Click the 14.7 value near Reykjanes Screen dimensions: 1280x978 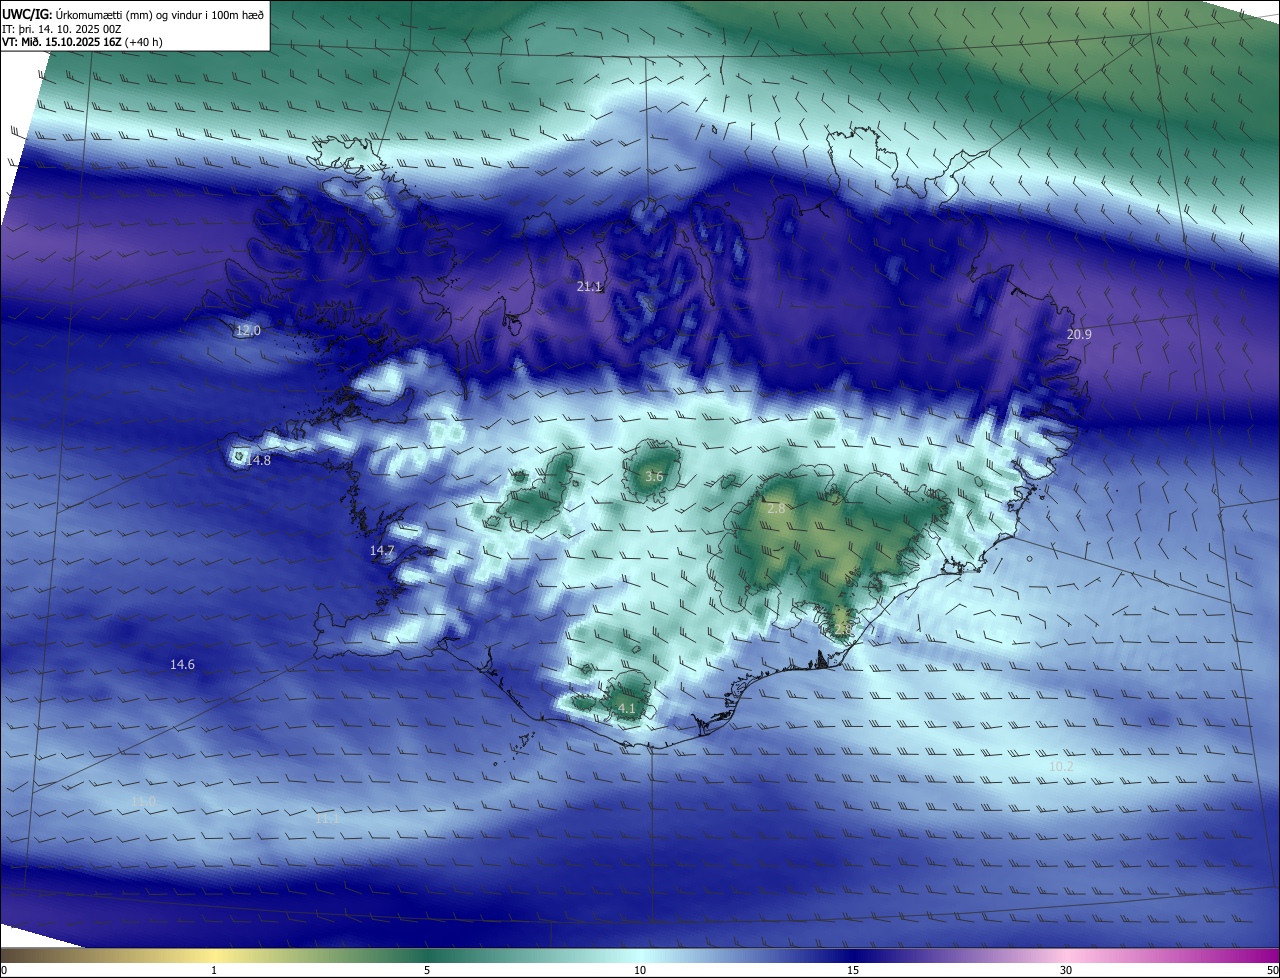coord(383,551)
